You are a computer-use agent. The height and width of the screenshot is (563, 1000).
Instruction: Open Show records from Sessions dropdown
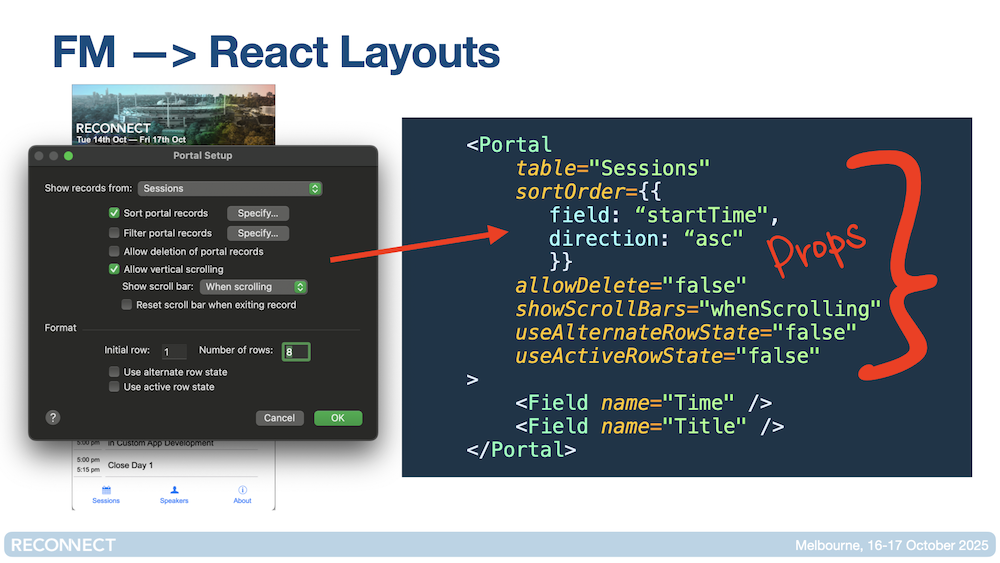click(230, 189)
